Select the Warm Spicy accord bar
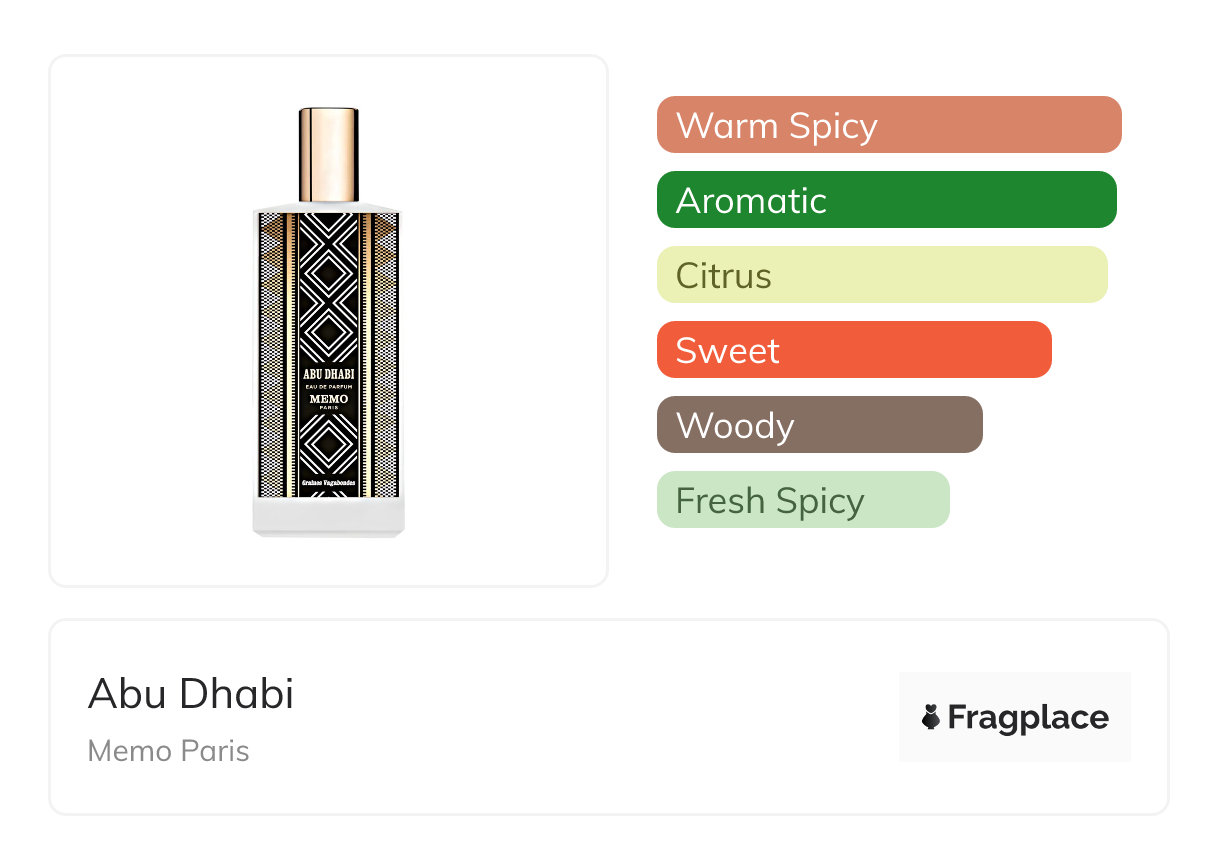The height and width of the screenshot is (864, 1218). click(x=888, y=125)
